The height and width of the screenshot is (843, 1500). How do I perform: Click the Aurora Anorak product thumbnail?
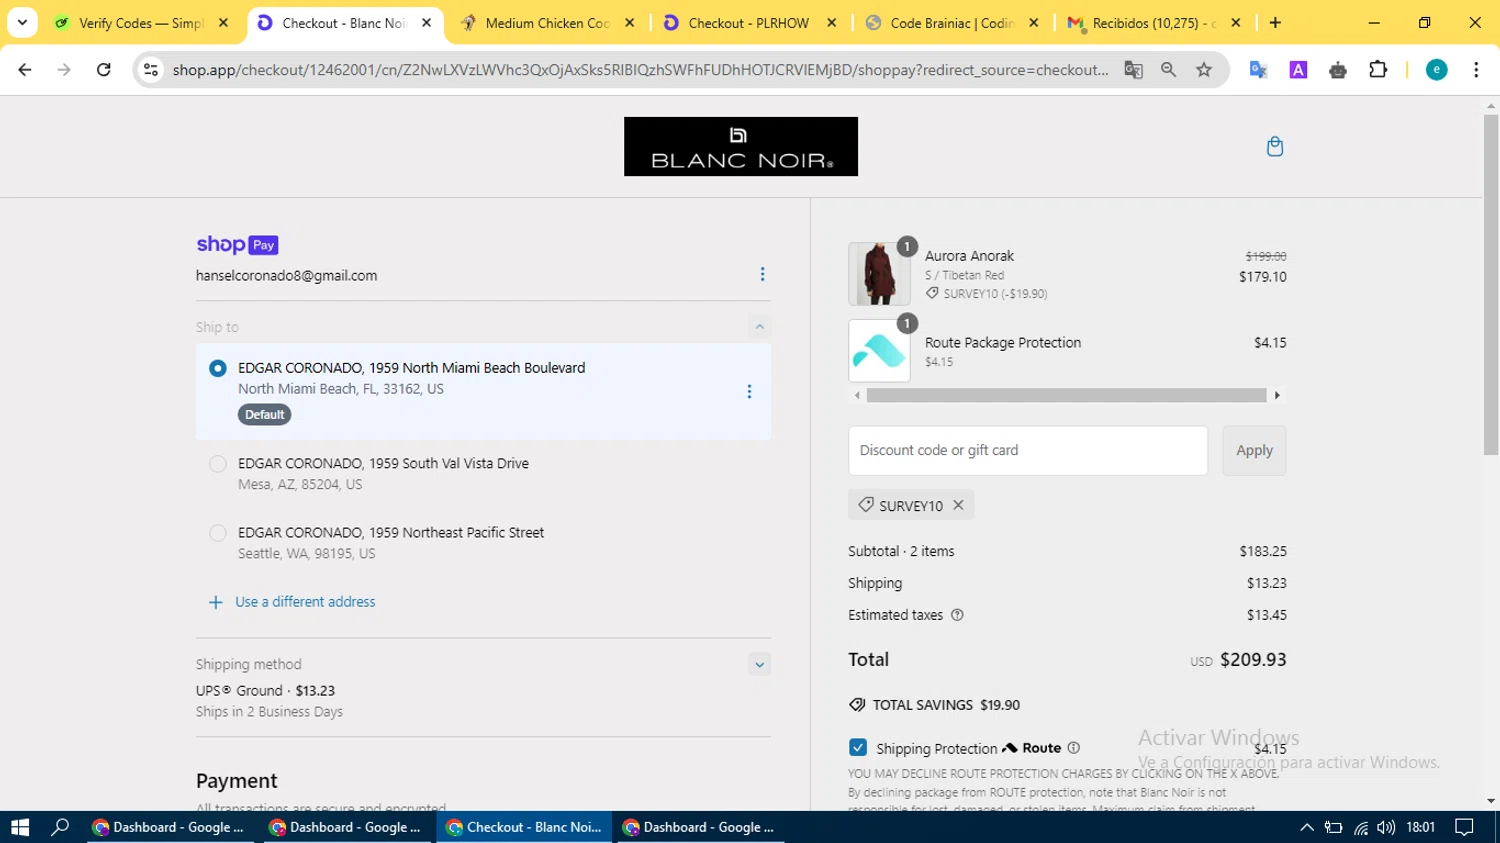coord(879,274)
